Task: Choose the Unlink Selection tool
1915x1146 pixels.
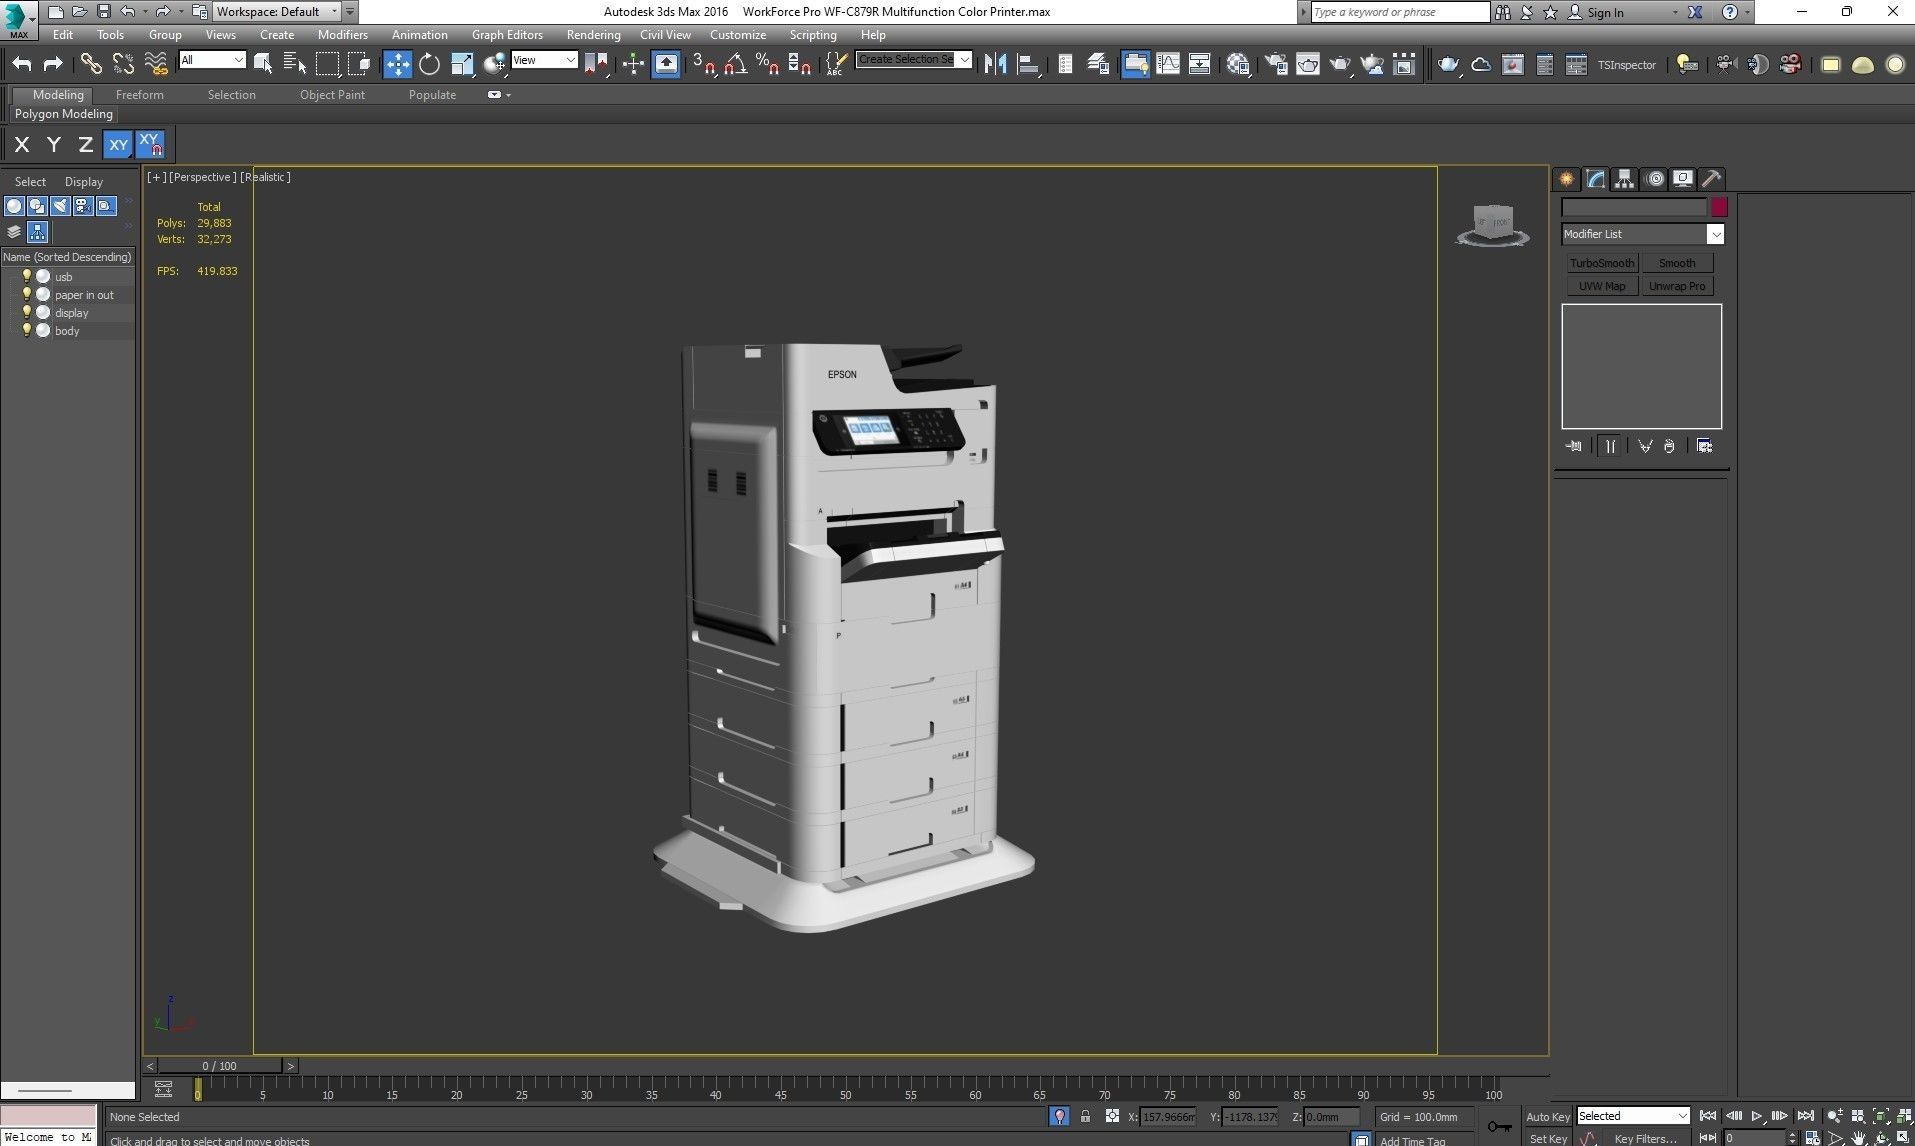Action: 123,64
